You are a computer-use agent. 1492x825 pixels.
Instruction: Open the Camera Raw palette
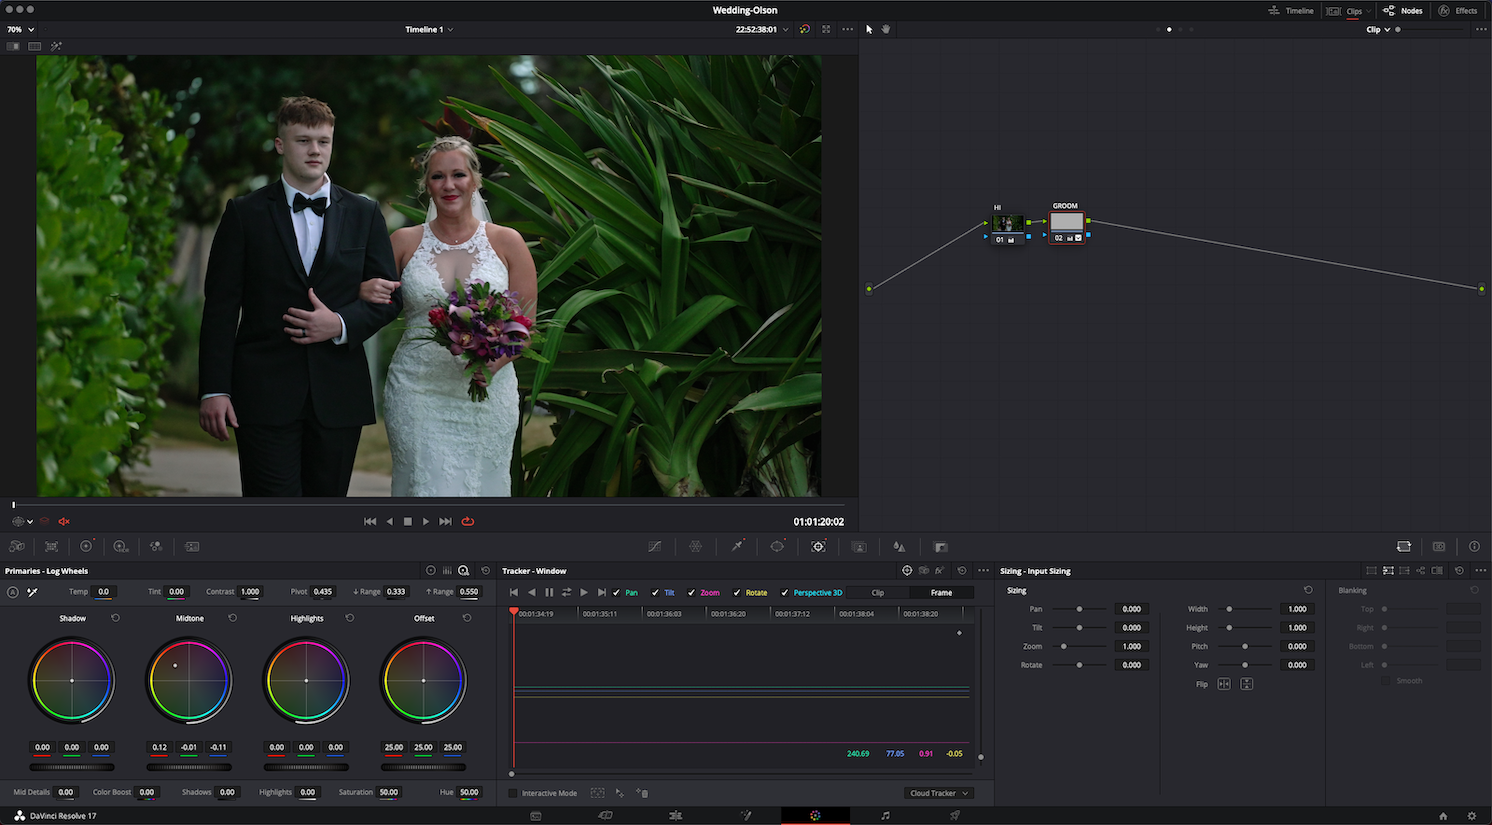17,547
